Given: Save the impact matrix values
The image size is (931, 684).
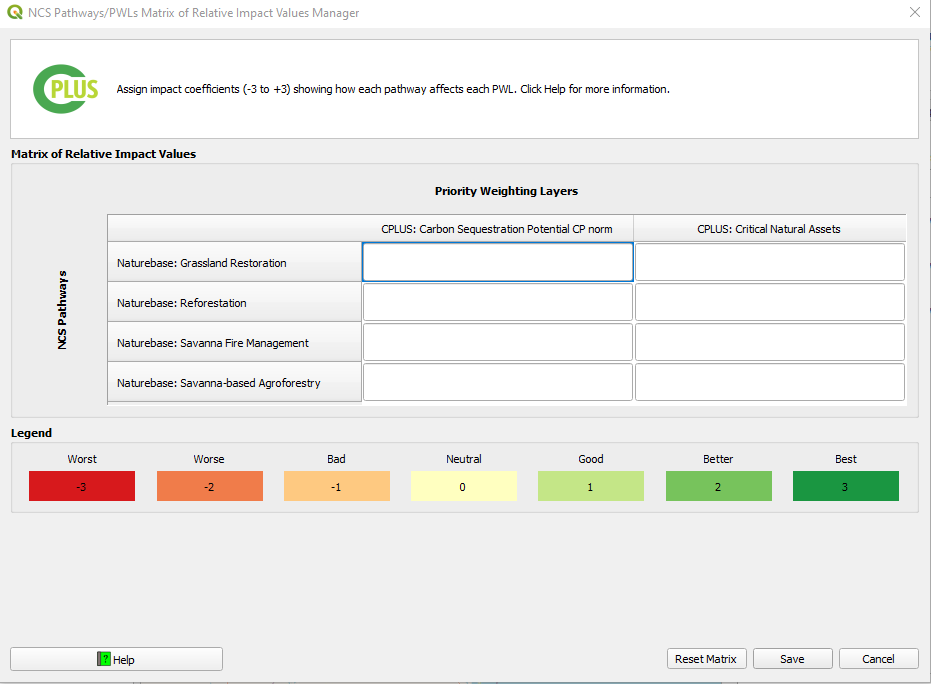Looking at the screenshot, I should point(792,659).
